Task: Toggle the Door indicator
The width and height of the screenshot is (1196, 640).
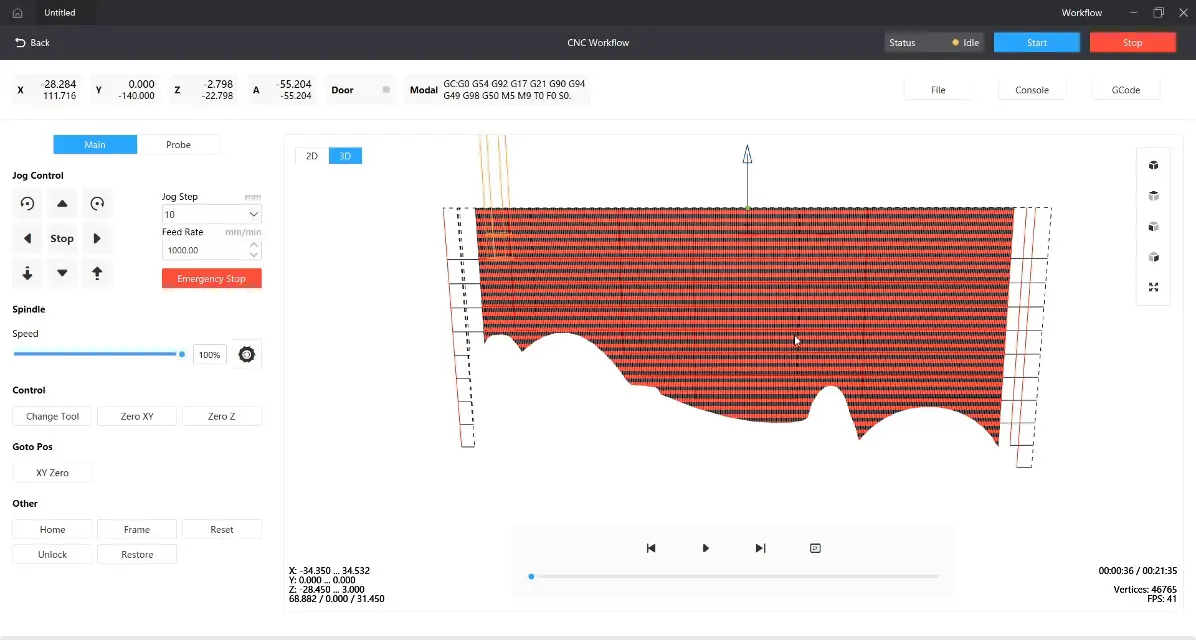Action: (386, 90)
